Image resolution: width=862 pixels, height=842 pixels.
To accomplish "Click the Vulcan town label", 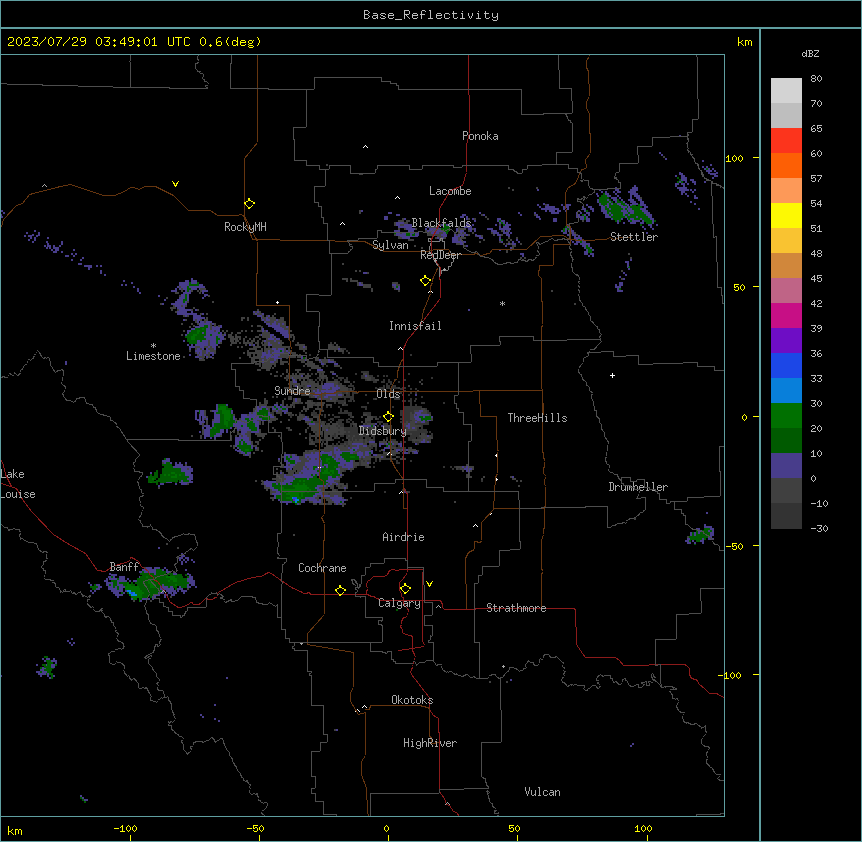I will click(x=543, y=792).
